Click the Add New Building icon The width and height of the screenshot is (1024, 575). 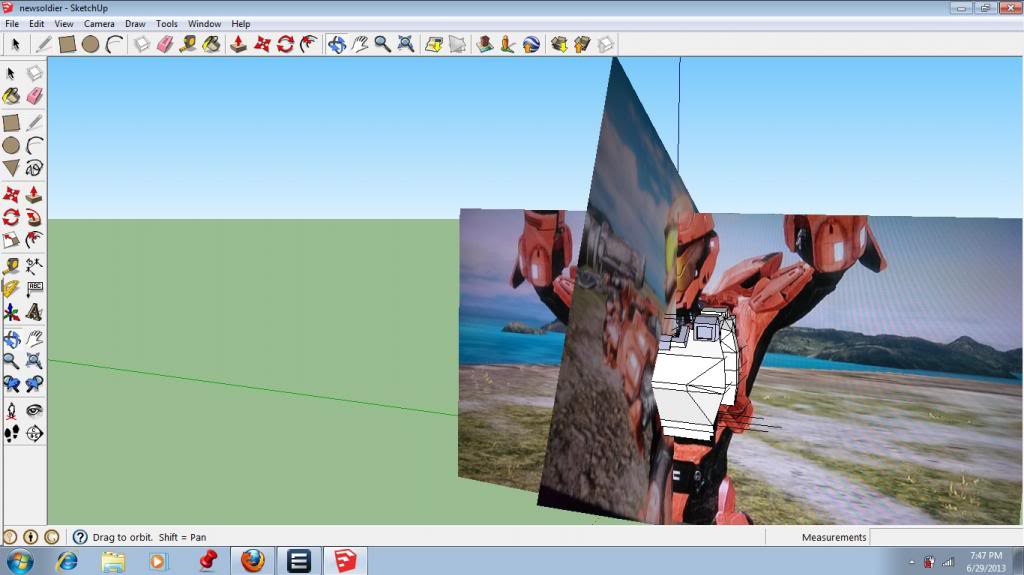(x=485, y=44)
